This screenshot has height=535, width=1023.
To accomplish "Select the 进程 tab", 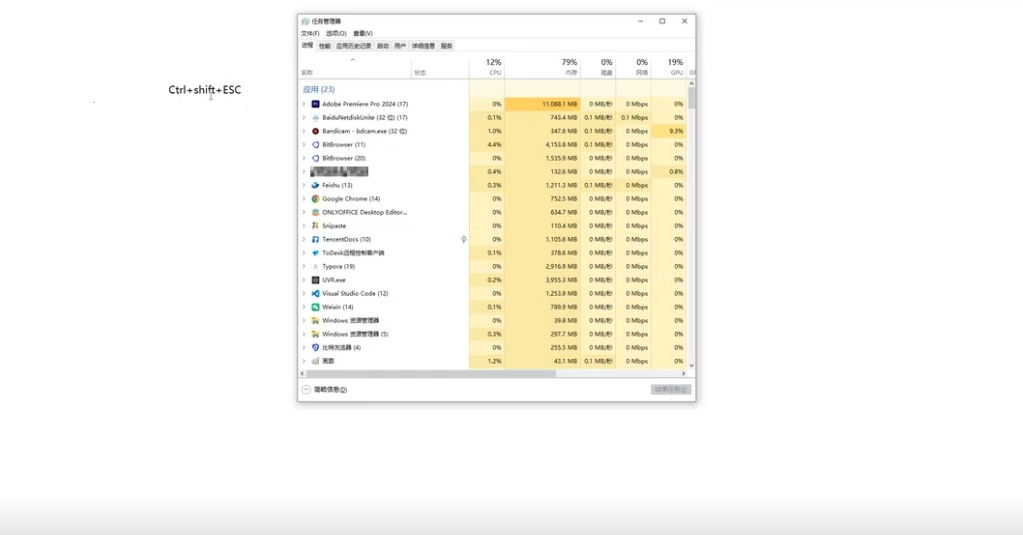I will pyautogui.click(x=307, y=46).
